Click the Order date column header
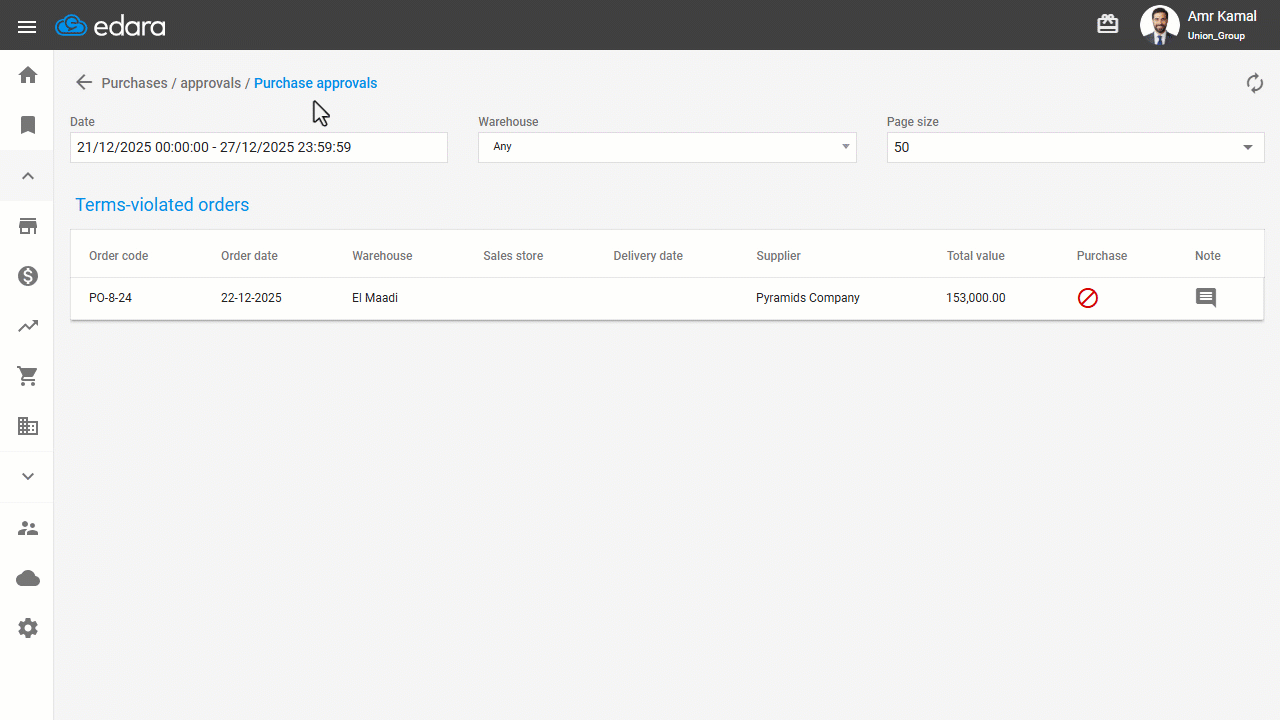This screenshot has width=1280, height=720. pyautogui.click(x=249, y=256)
